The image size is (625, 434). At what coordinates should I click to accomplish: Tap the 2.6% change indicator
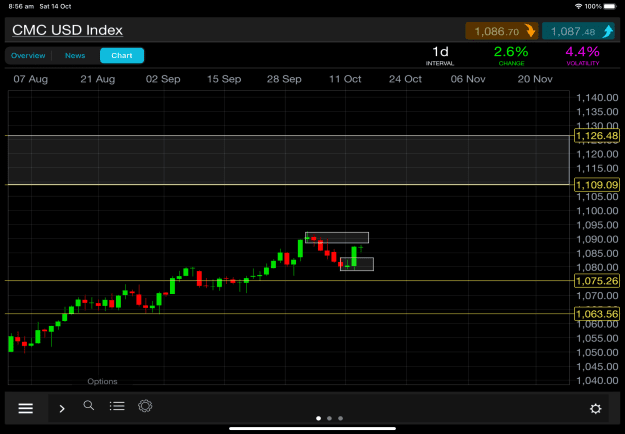pyautogui.click(x=511, y=55)
